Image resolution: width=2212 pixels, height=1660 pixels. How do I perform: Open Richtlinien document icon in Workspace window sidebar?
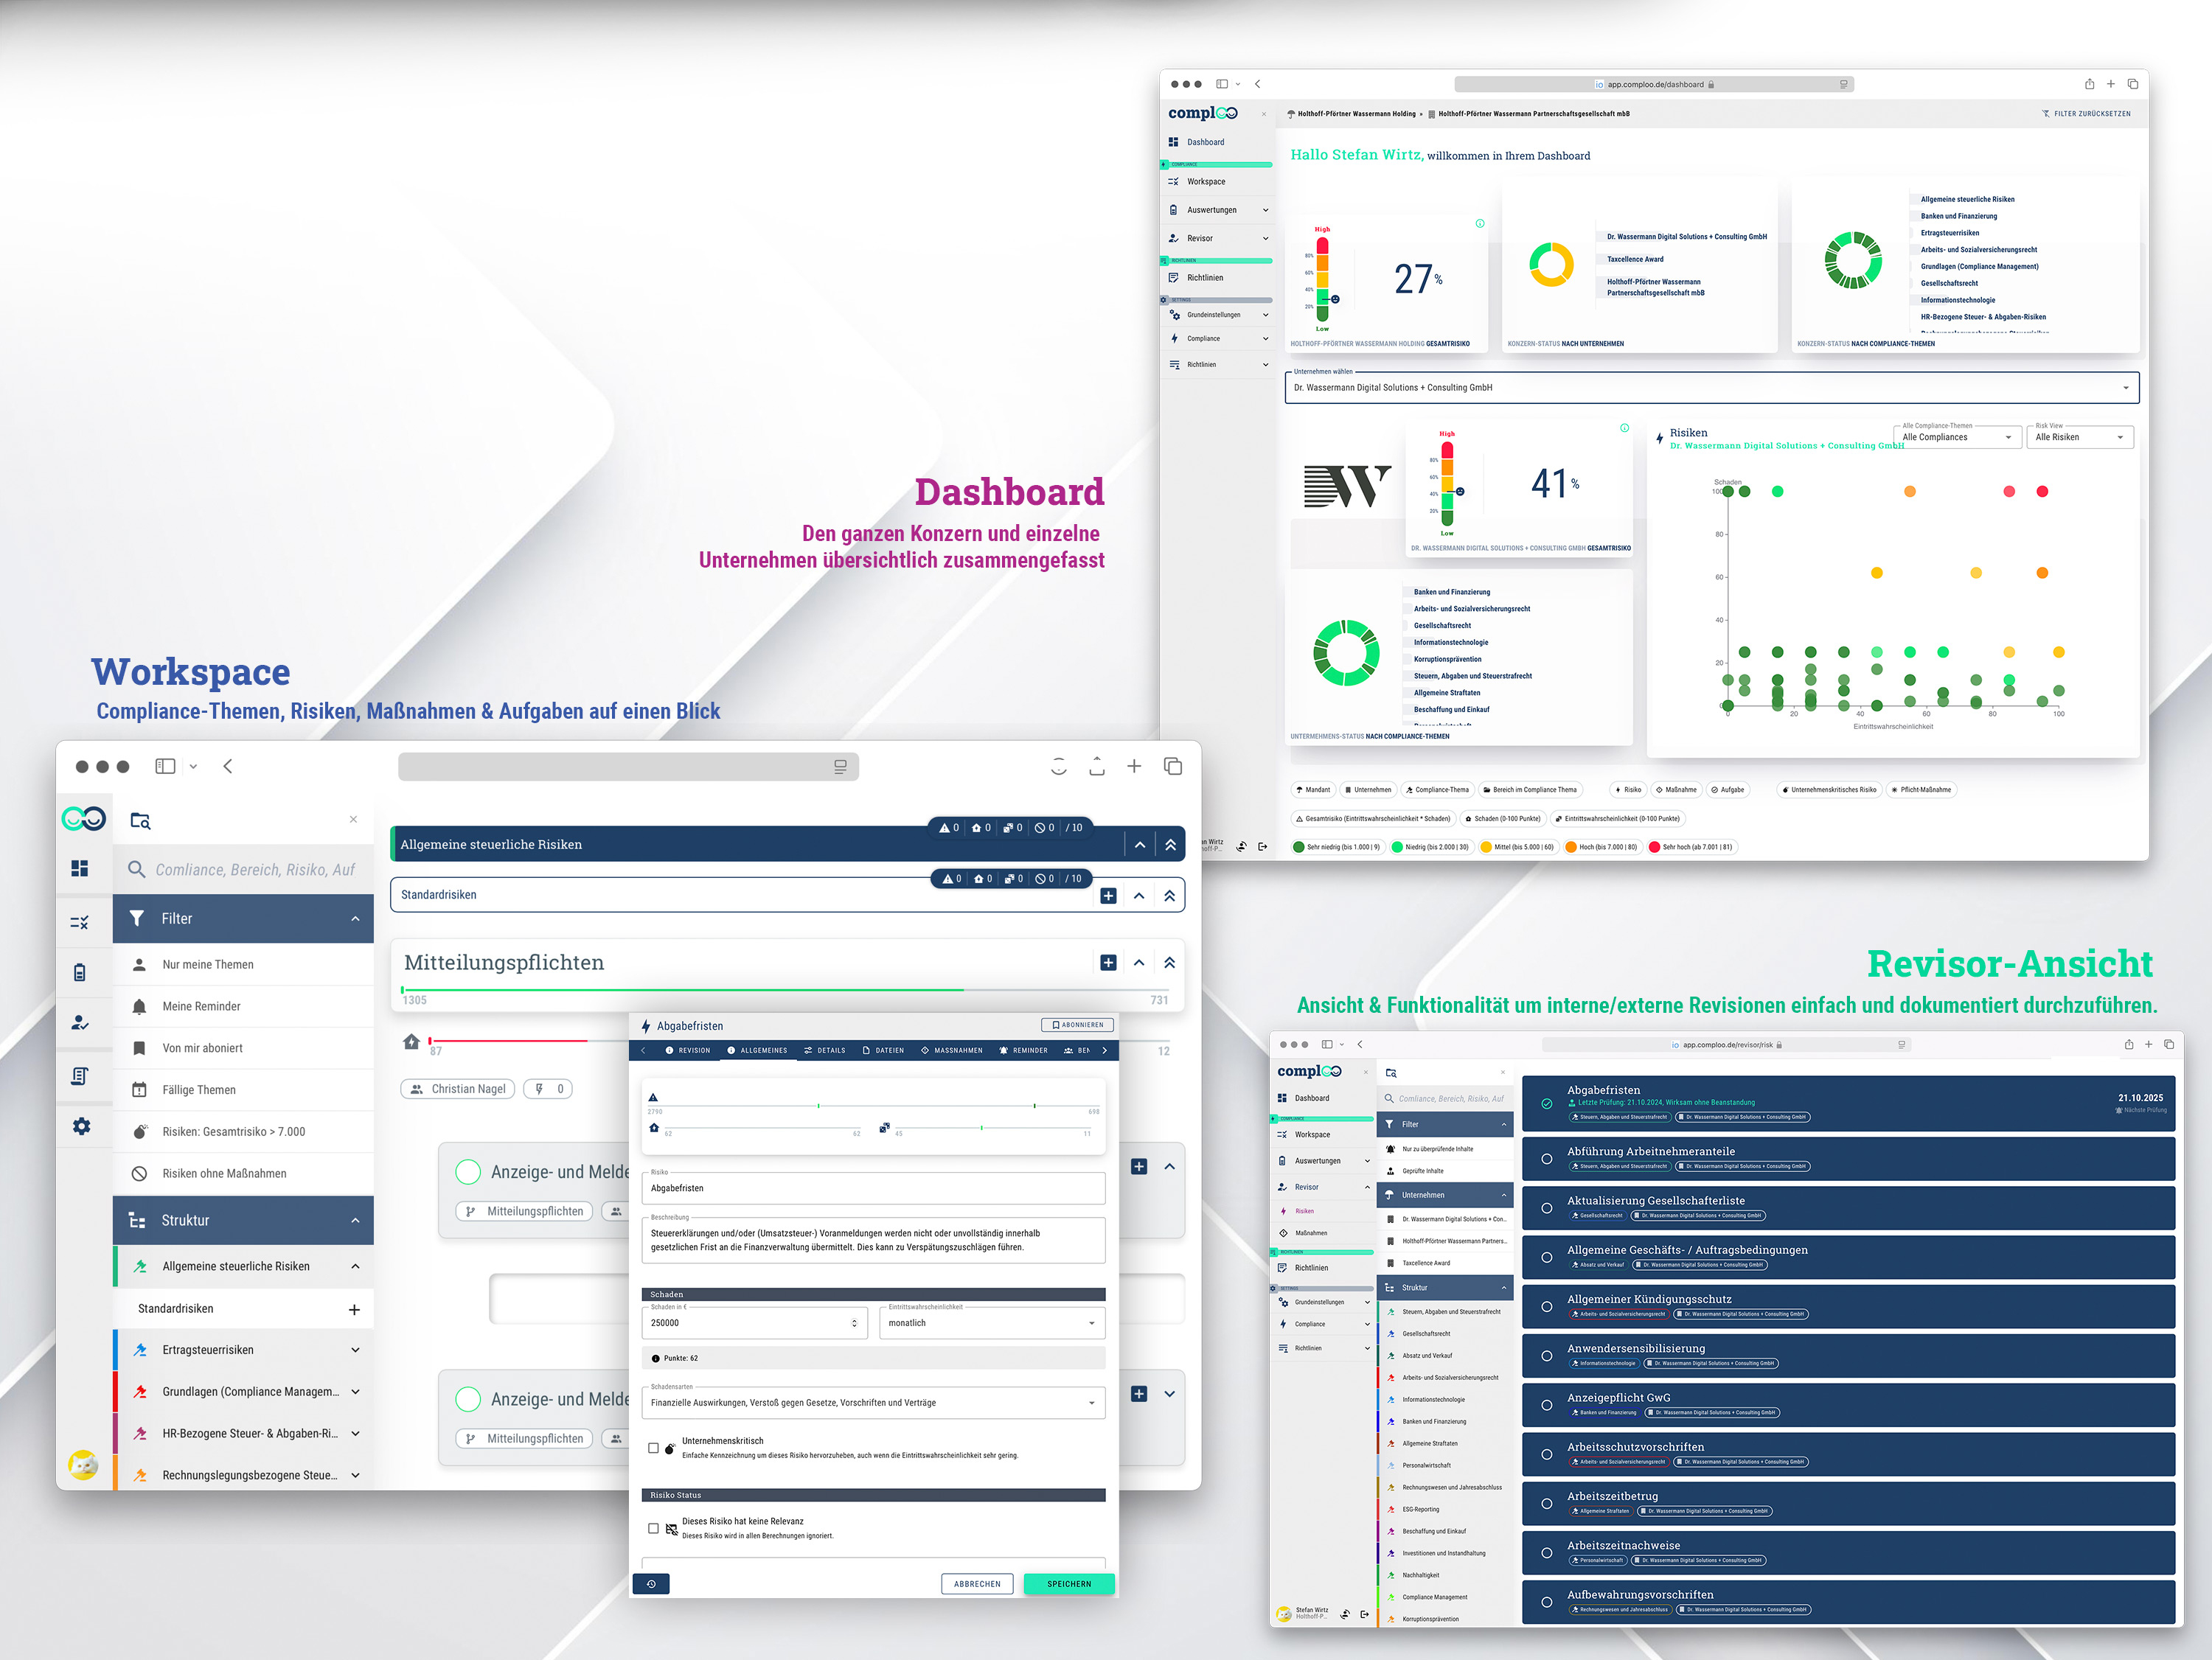tap(80, 1076)
